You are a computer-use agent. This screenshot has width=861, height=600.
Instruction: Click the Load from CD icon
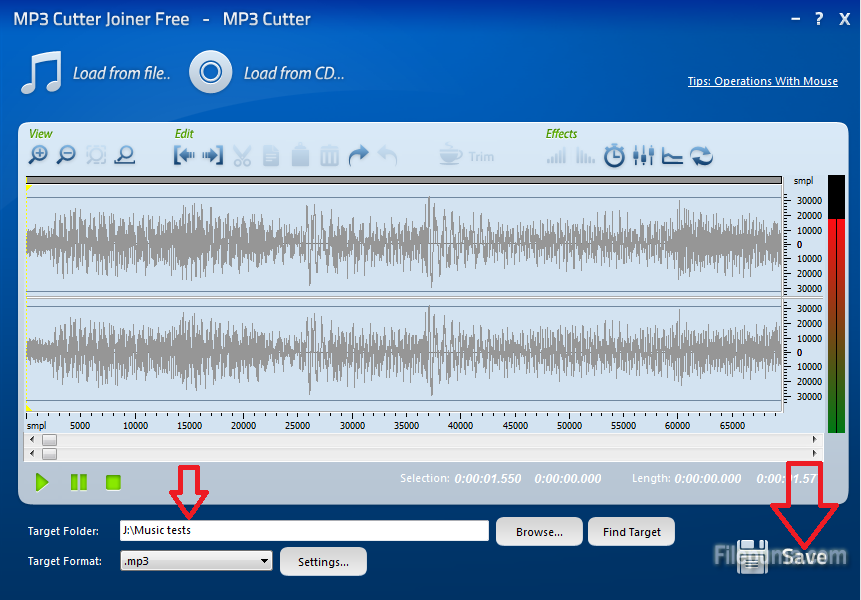[210, 72]
